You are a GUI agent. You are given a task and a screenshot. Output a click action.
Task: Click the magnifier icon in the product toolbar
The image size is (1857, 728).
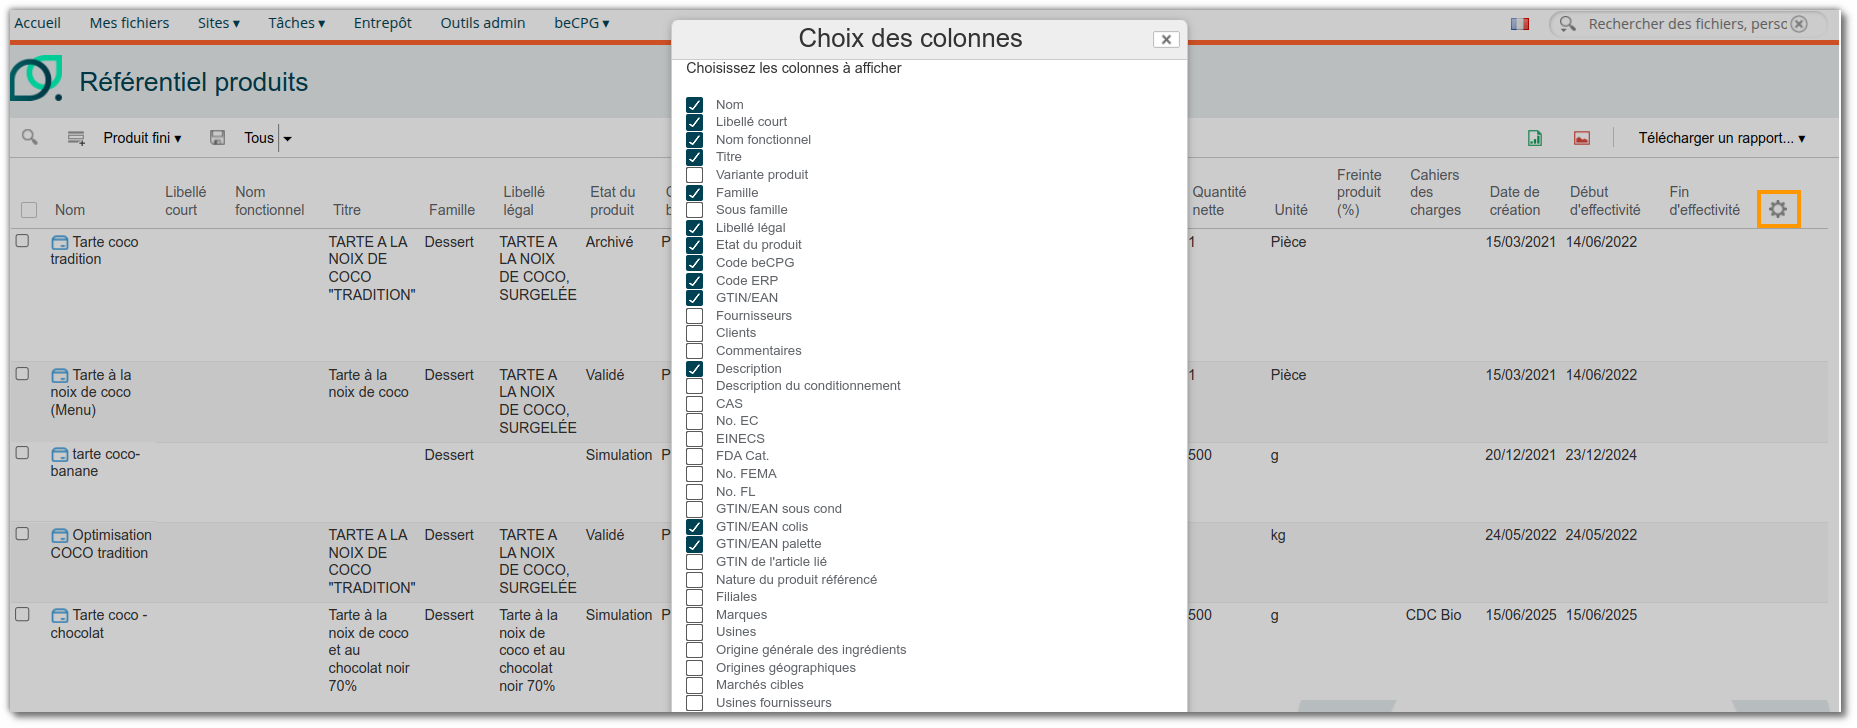coord(30,137)
